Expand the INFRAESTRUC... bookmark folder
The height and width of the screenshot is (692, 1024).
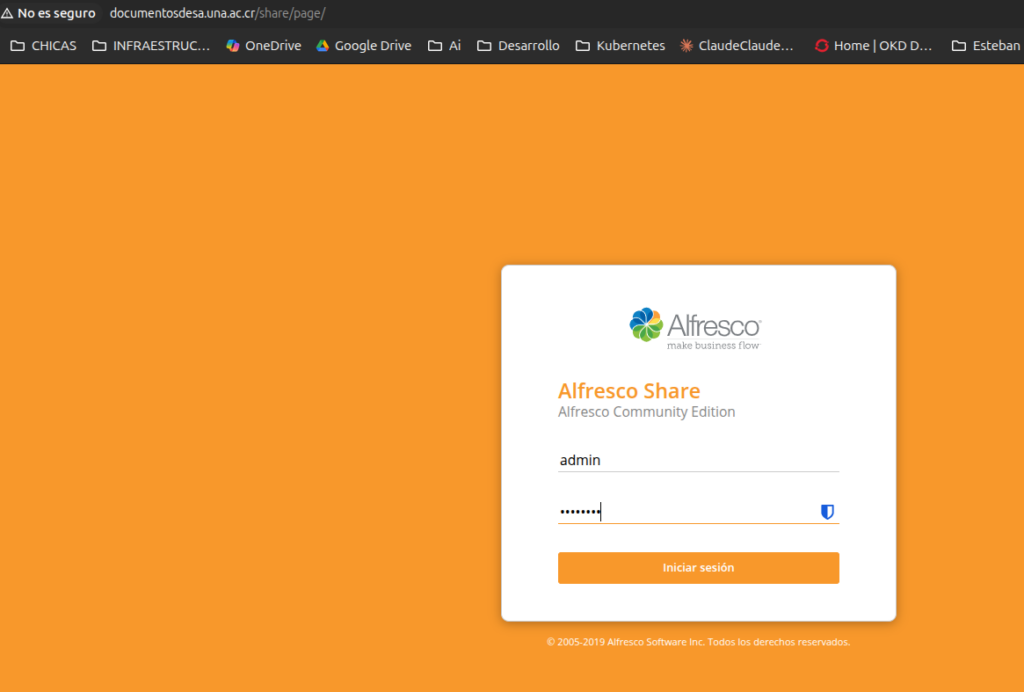point(151,45)
